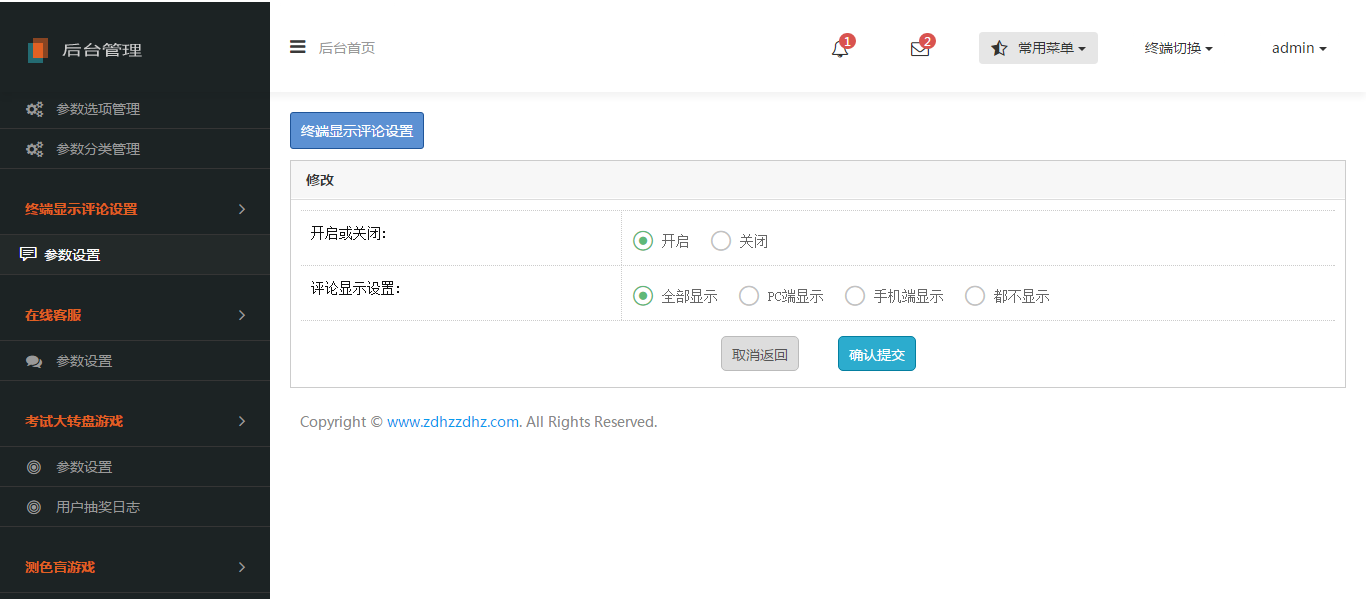Image resolution: width=1366 pixels, height=601 pixels.
Task: Click gears icon beside 参数分类管理
Action: [x=34, y=149]
